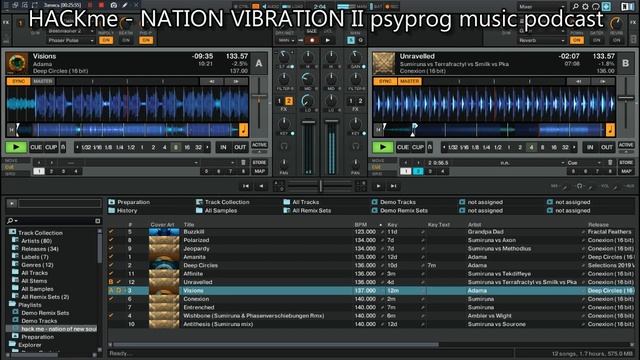Select hotcue 1 on Deck A

click(x=39, y=171)
